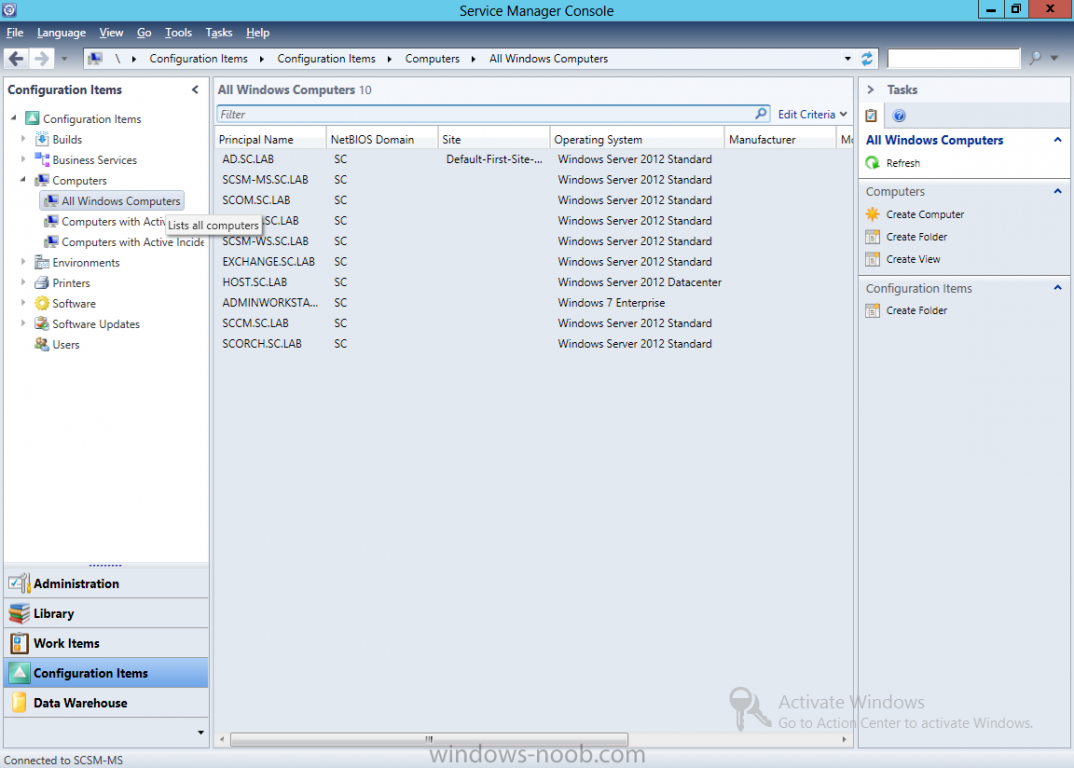This screenshot has width=1074, height=768.
Task: Click the Work Items workspace icon
Action: tap(19, 643)
